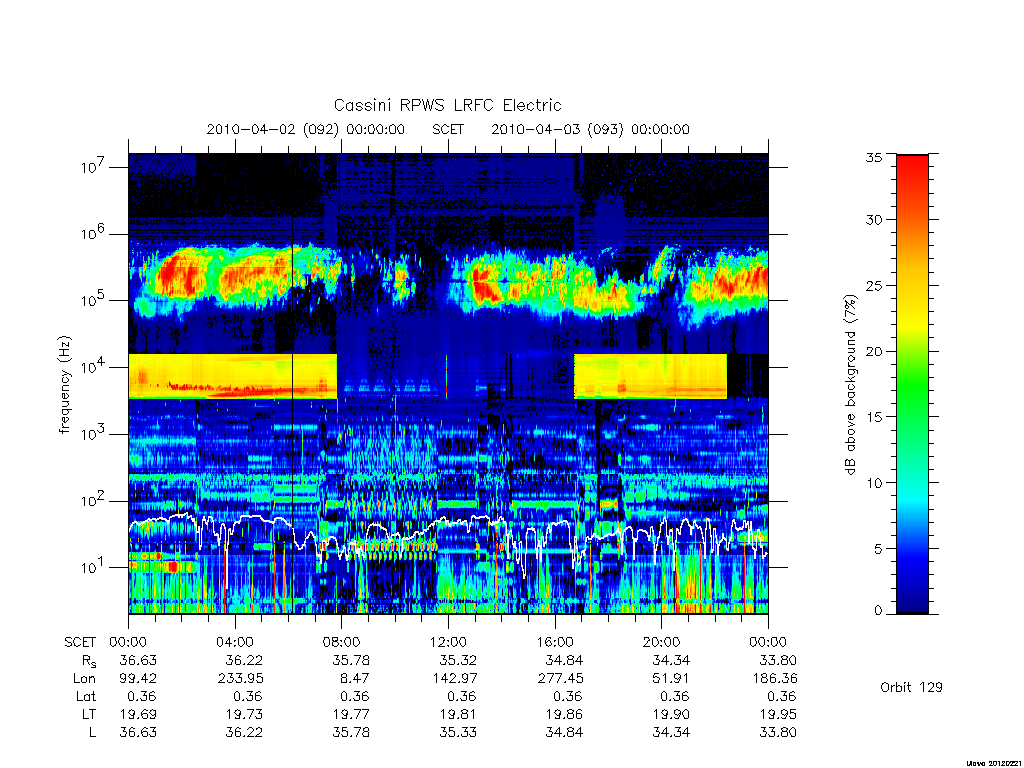Image resolution: width=1024 pixels, height=768 pixels.
Task: Click the LT value 19.86
Action: [x=564, y=714]
